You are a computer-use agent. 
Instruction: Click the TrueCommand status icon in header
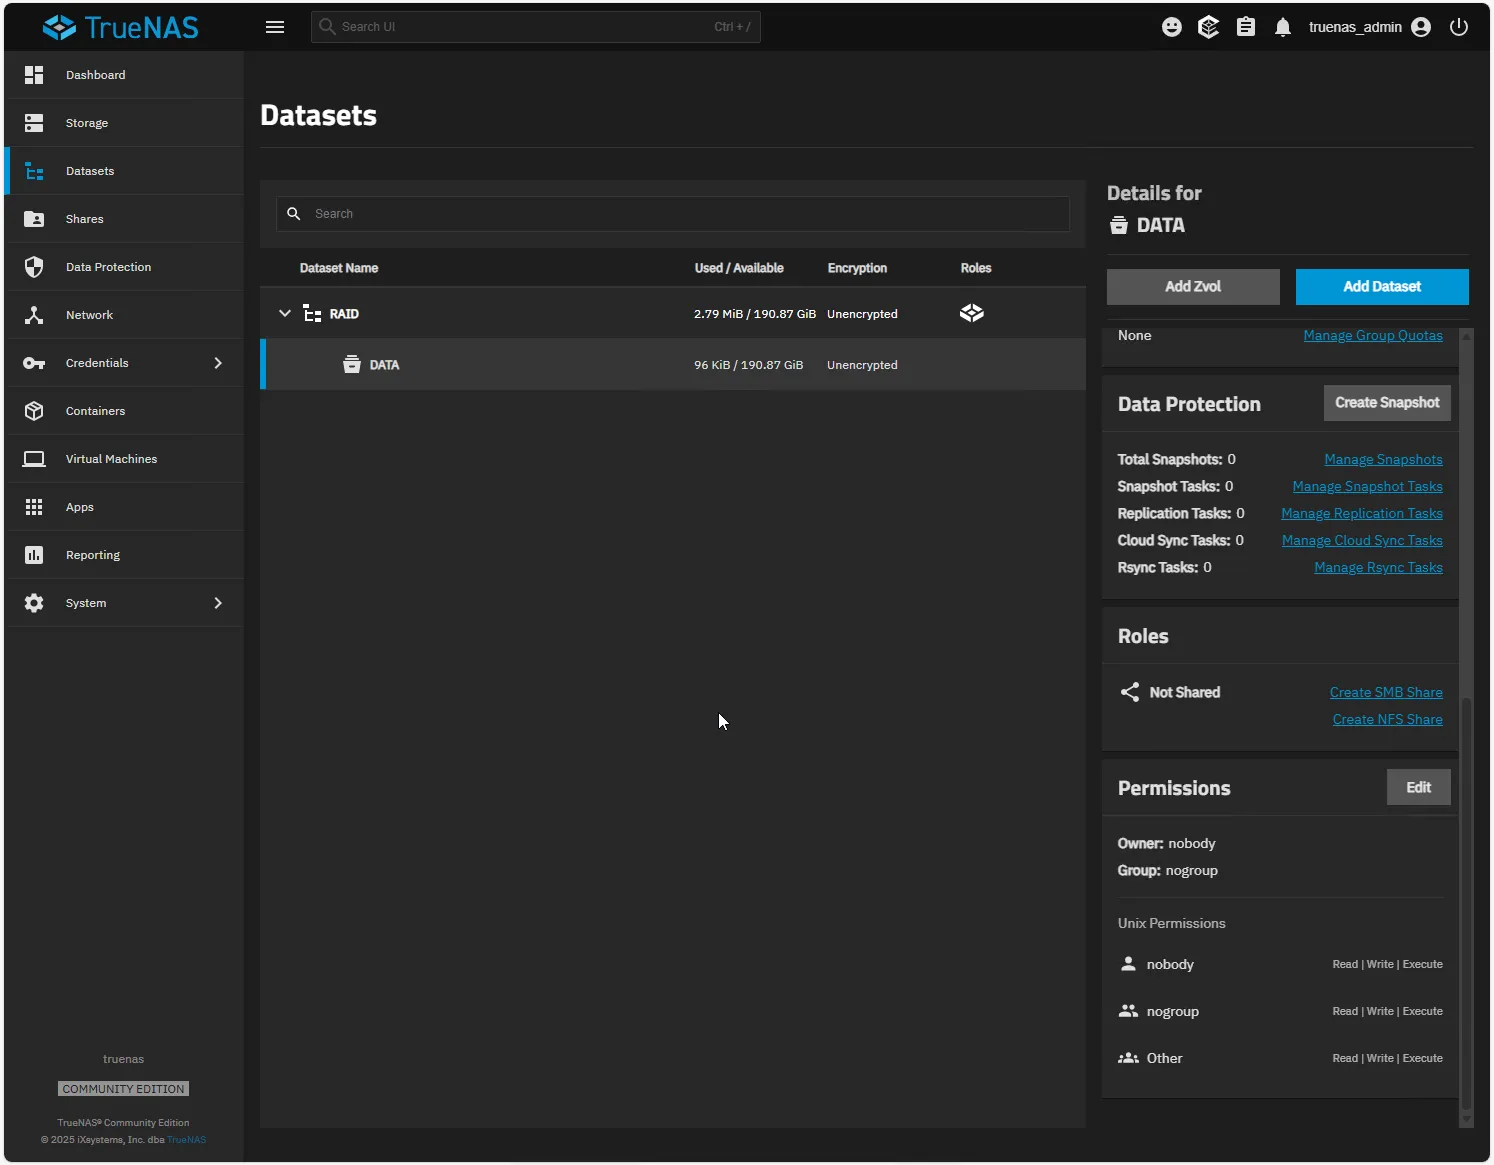pyautogui.click(x=1208, y=27)
